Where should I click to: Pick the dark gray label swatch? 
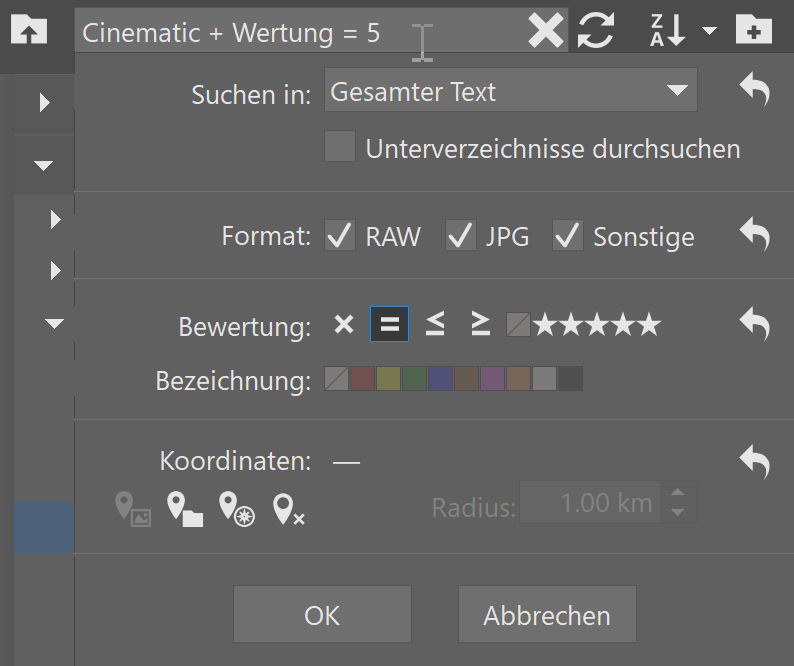571,379
